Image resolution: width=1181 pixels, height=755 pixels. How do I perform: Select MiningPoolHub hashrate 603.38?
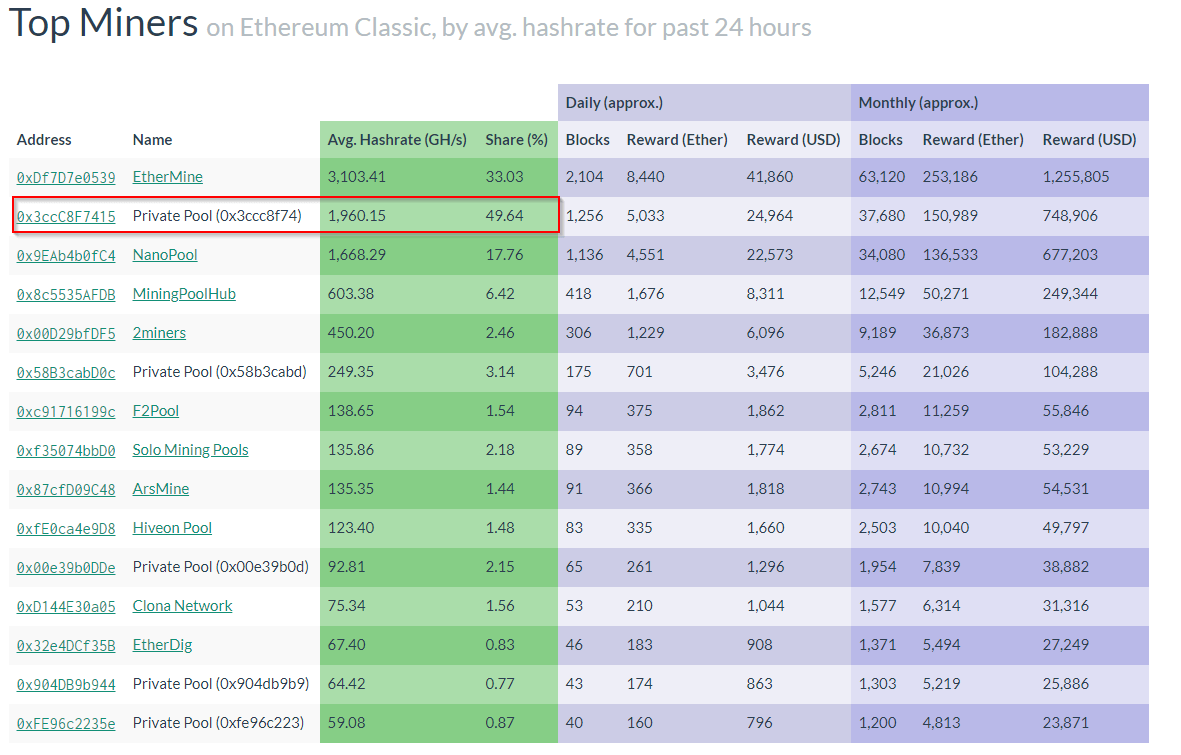(x=350, y=294)
